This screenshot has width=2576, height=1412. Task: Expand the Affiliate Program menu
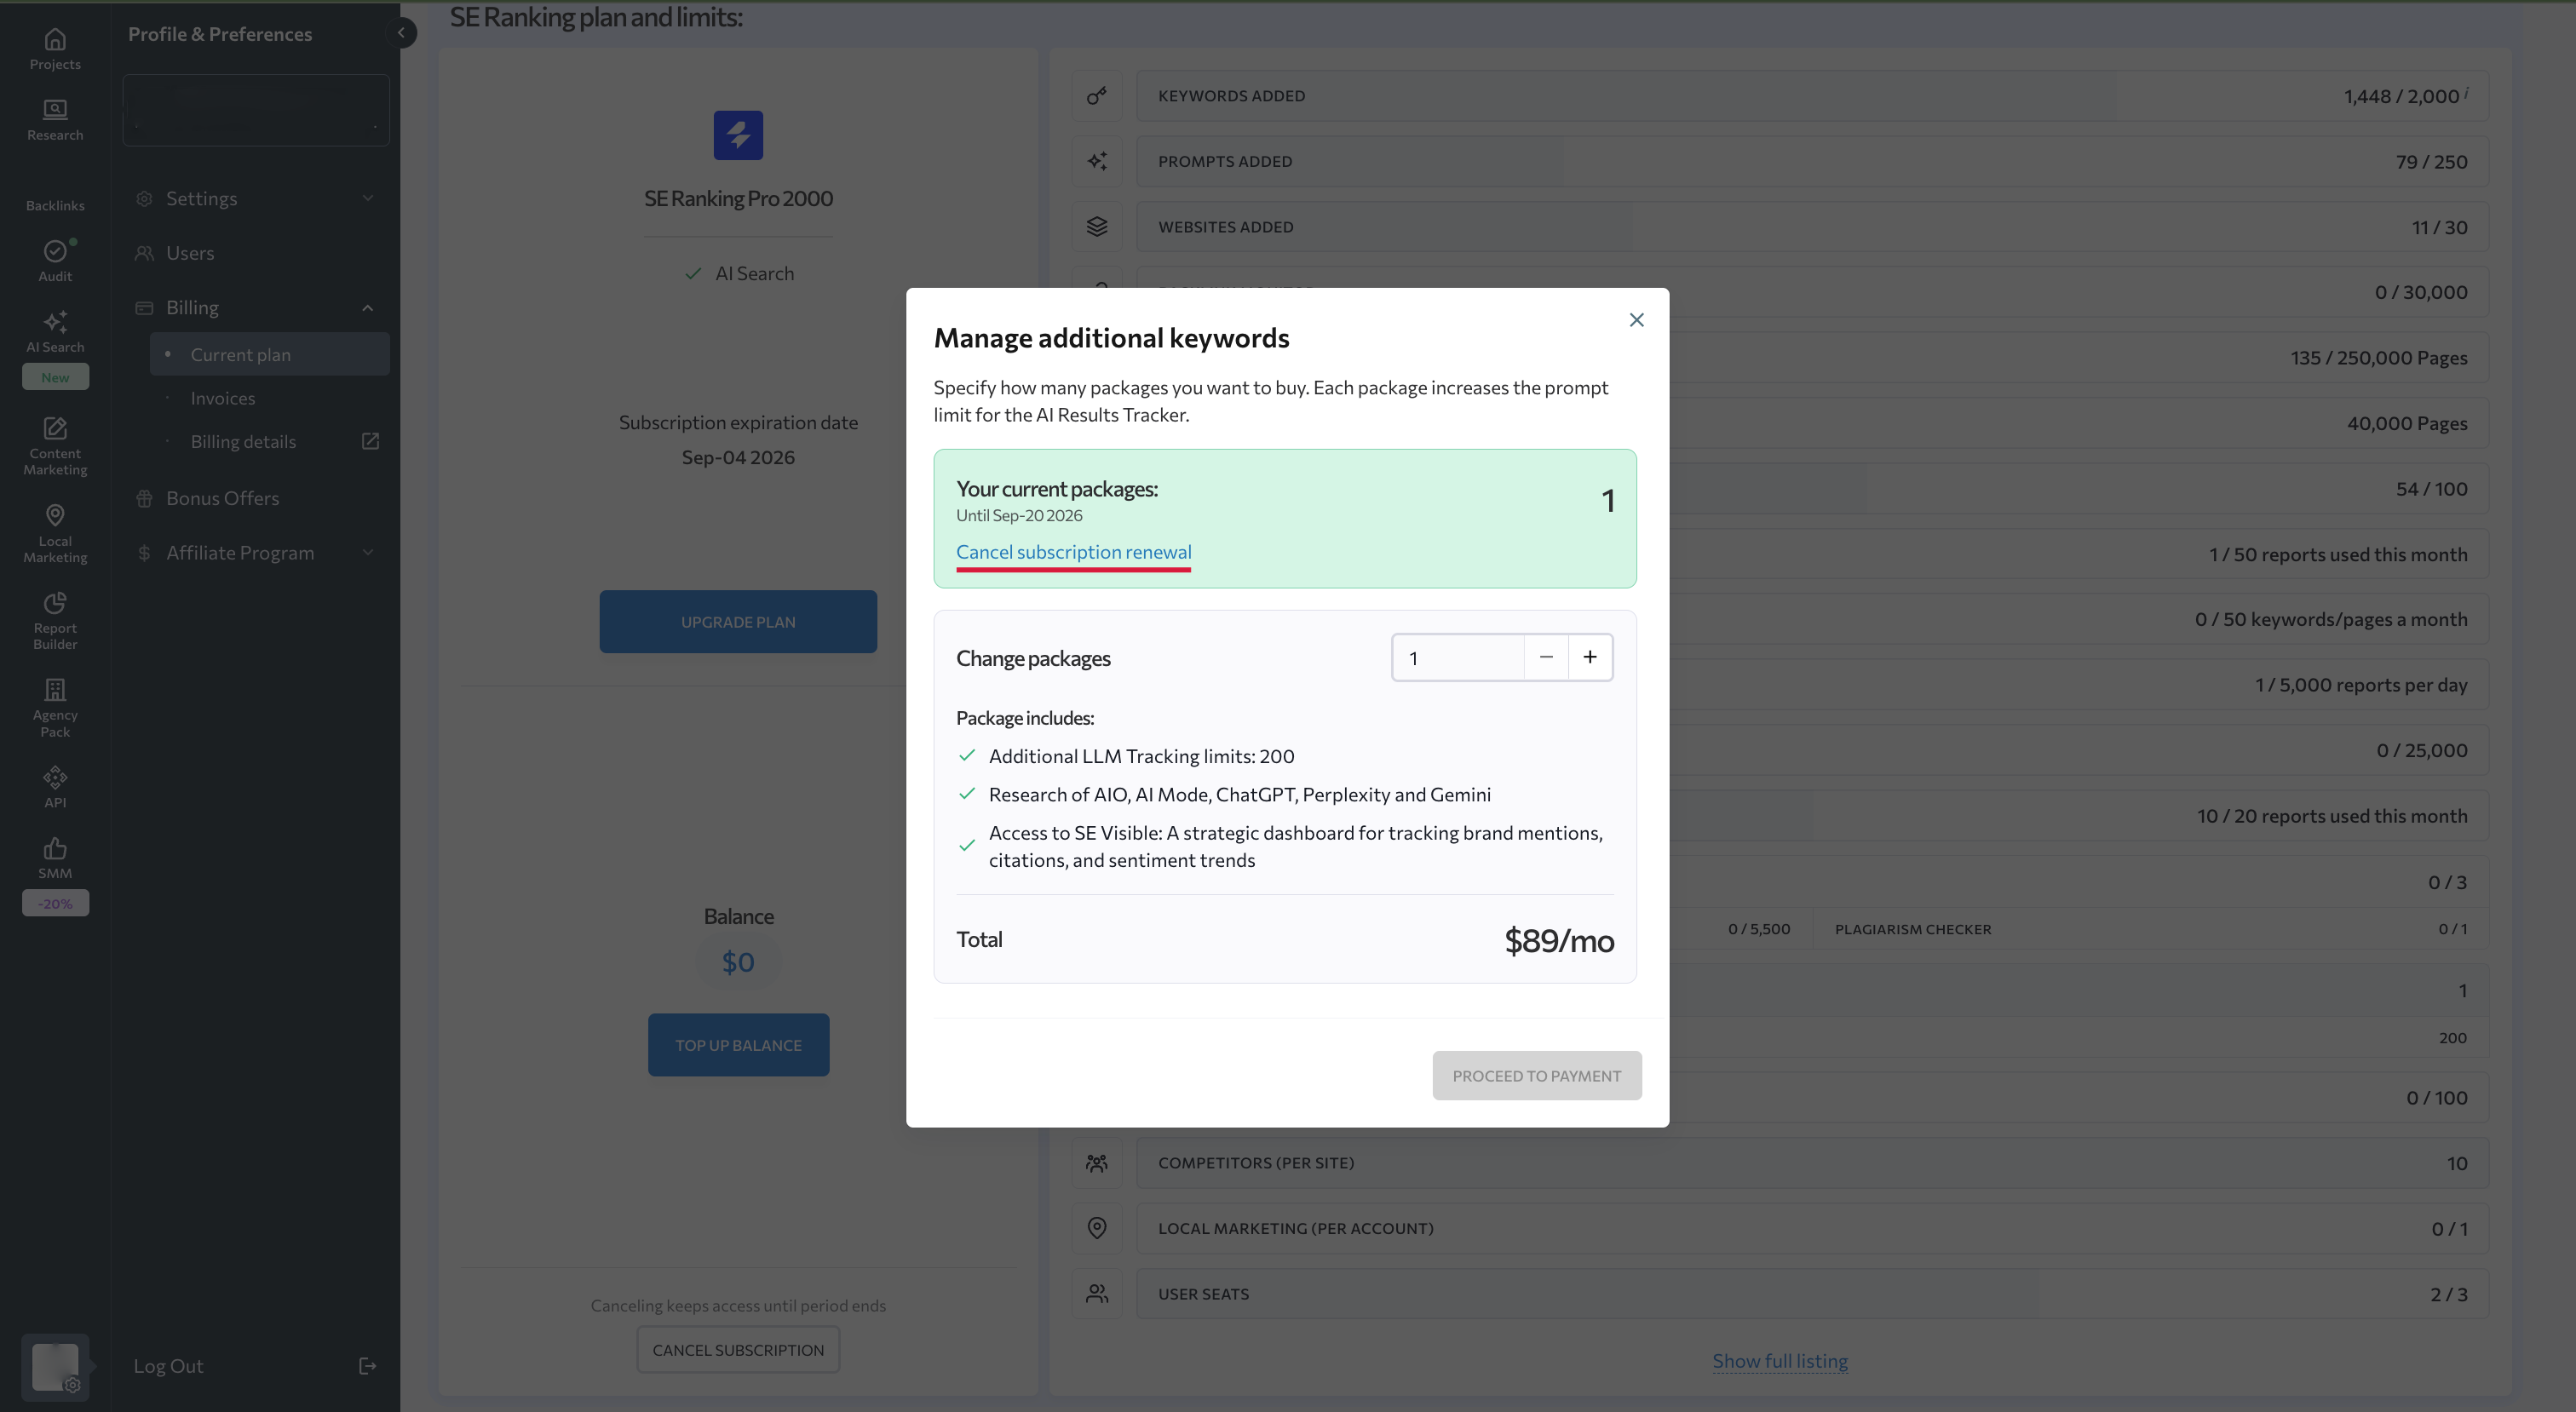tap(256, 552)
